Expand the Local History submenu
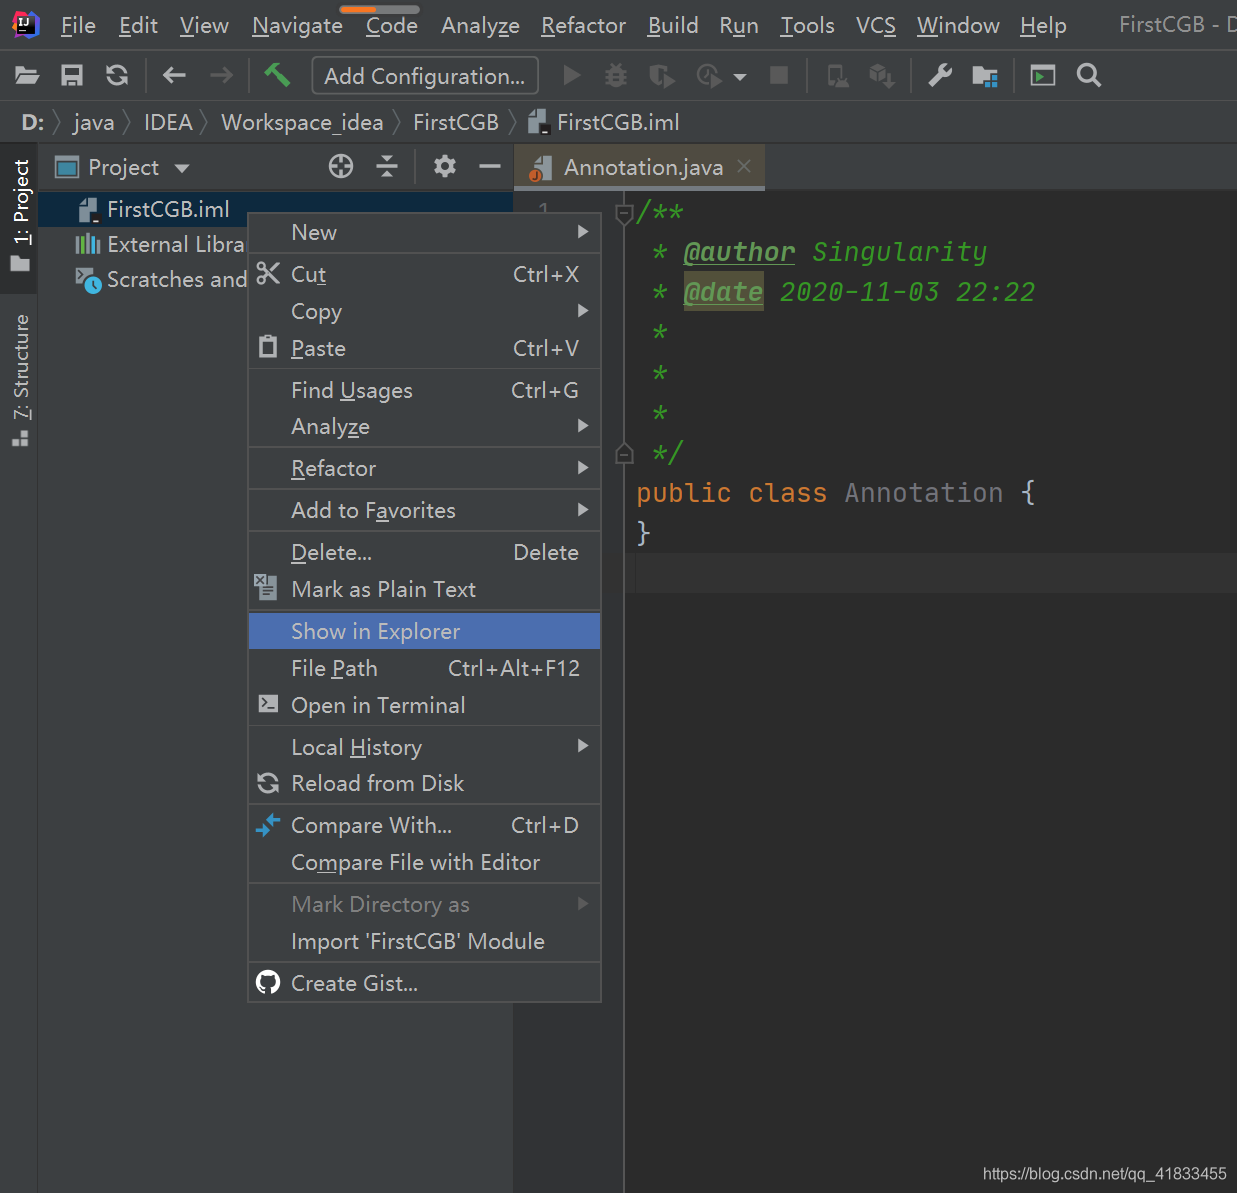The height and width of the screenshot is (1193, 1237). tap(424, 747)
